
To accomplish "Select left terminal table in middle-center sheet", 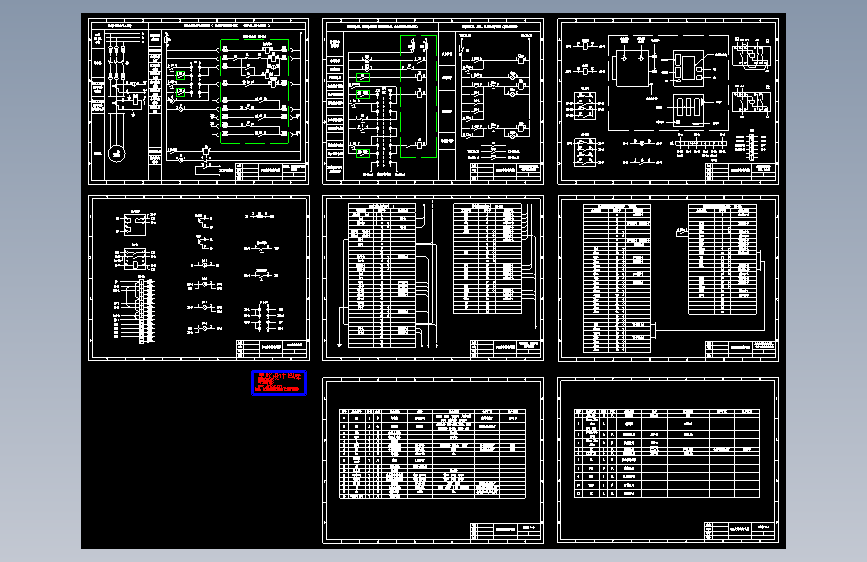I will 382,275.
